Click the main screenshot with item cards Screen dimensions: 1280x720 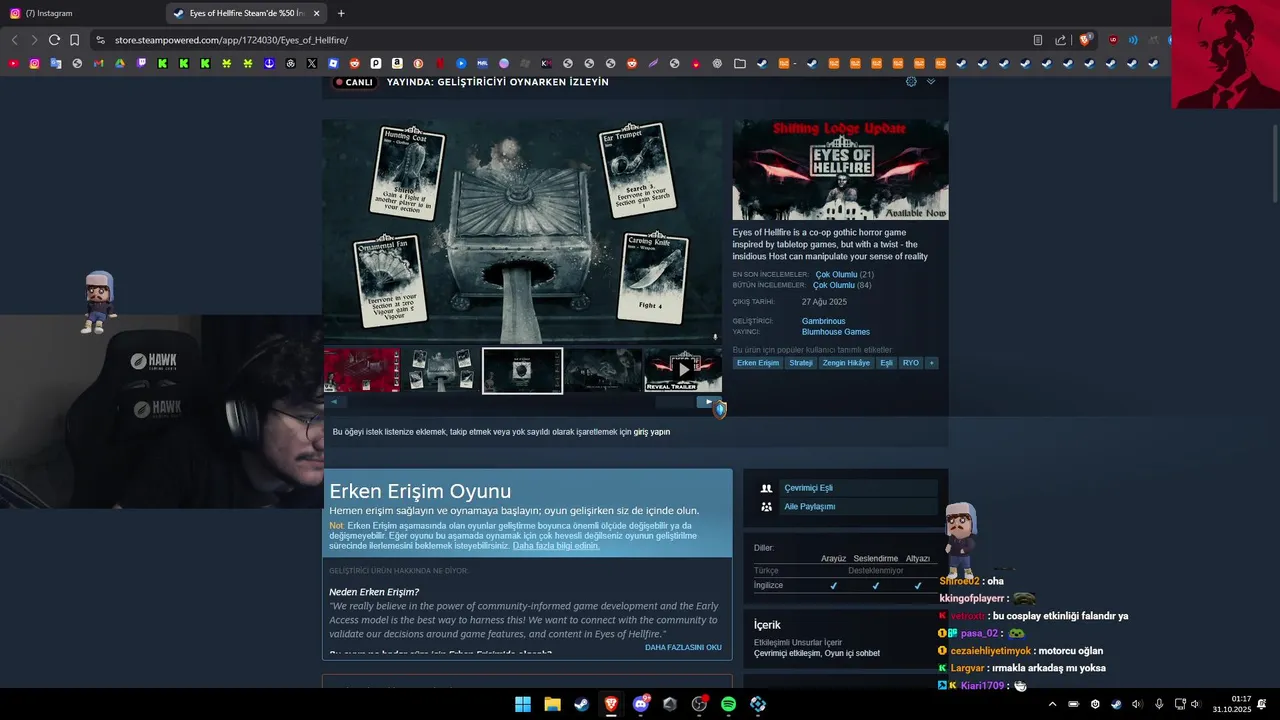(522, 232)
